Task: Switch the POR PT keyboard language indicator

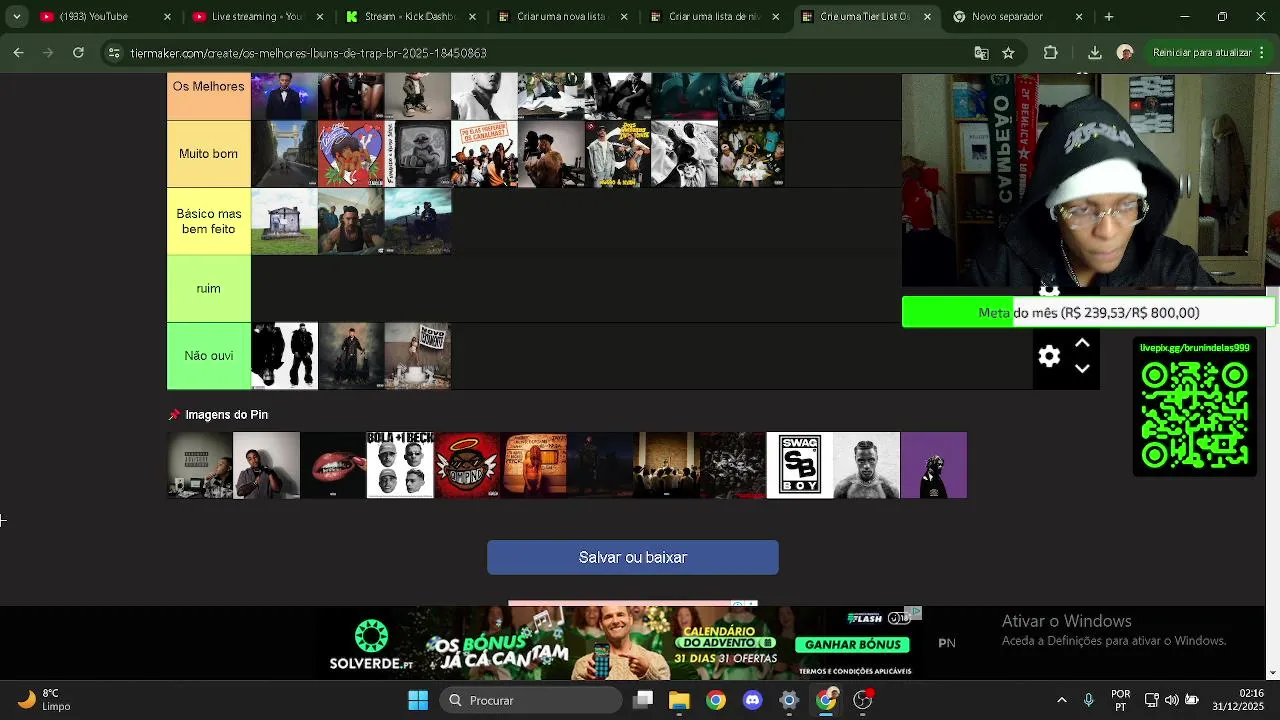Action: tap(1121, 700)
